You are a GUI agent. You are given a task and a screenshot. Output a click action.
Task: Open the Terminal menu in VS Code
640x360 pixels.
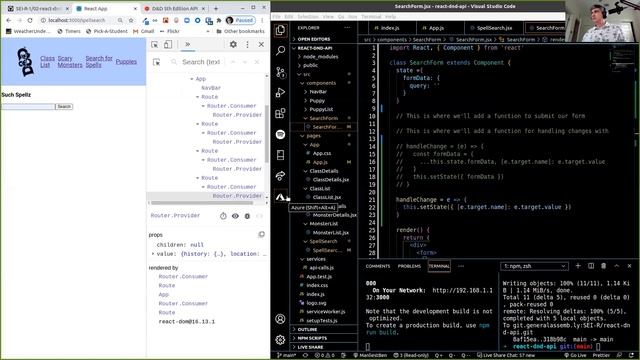[371, 17]
